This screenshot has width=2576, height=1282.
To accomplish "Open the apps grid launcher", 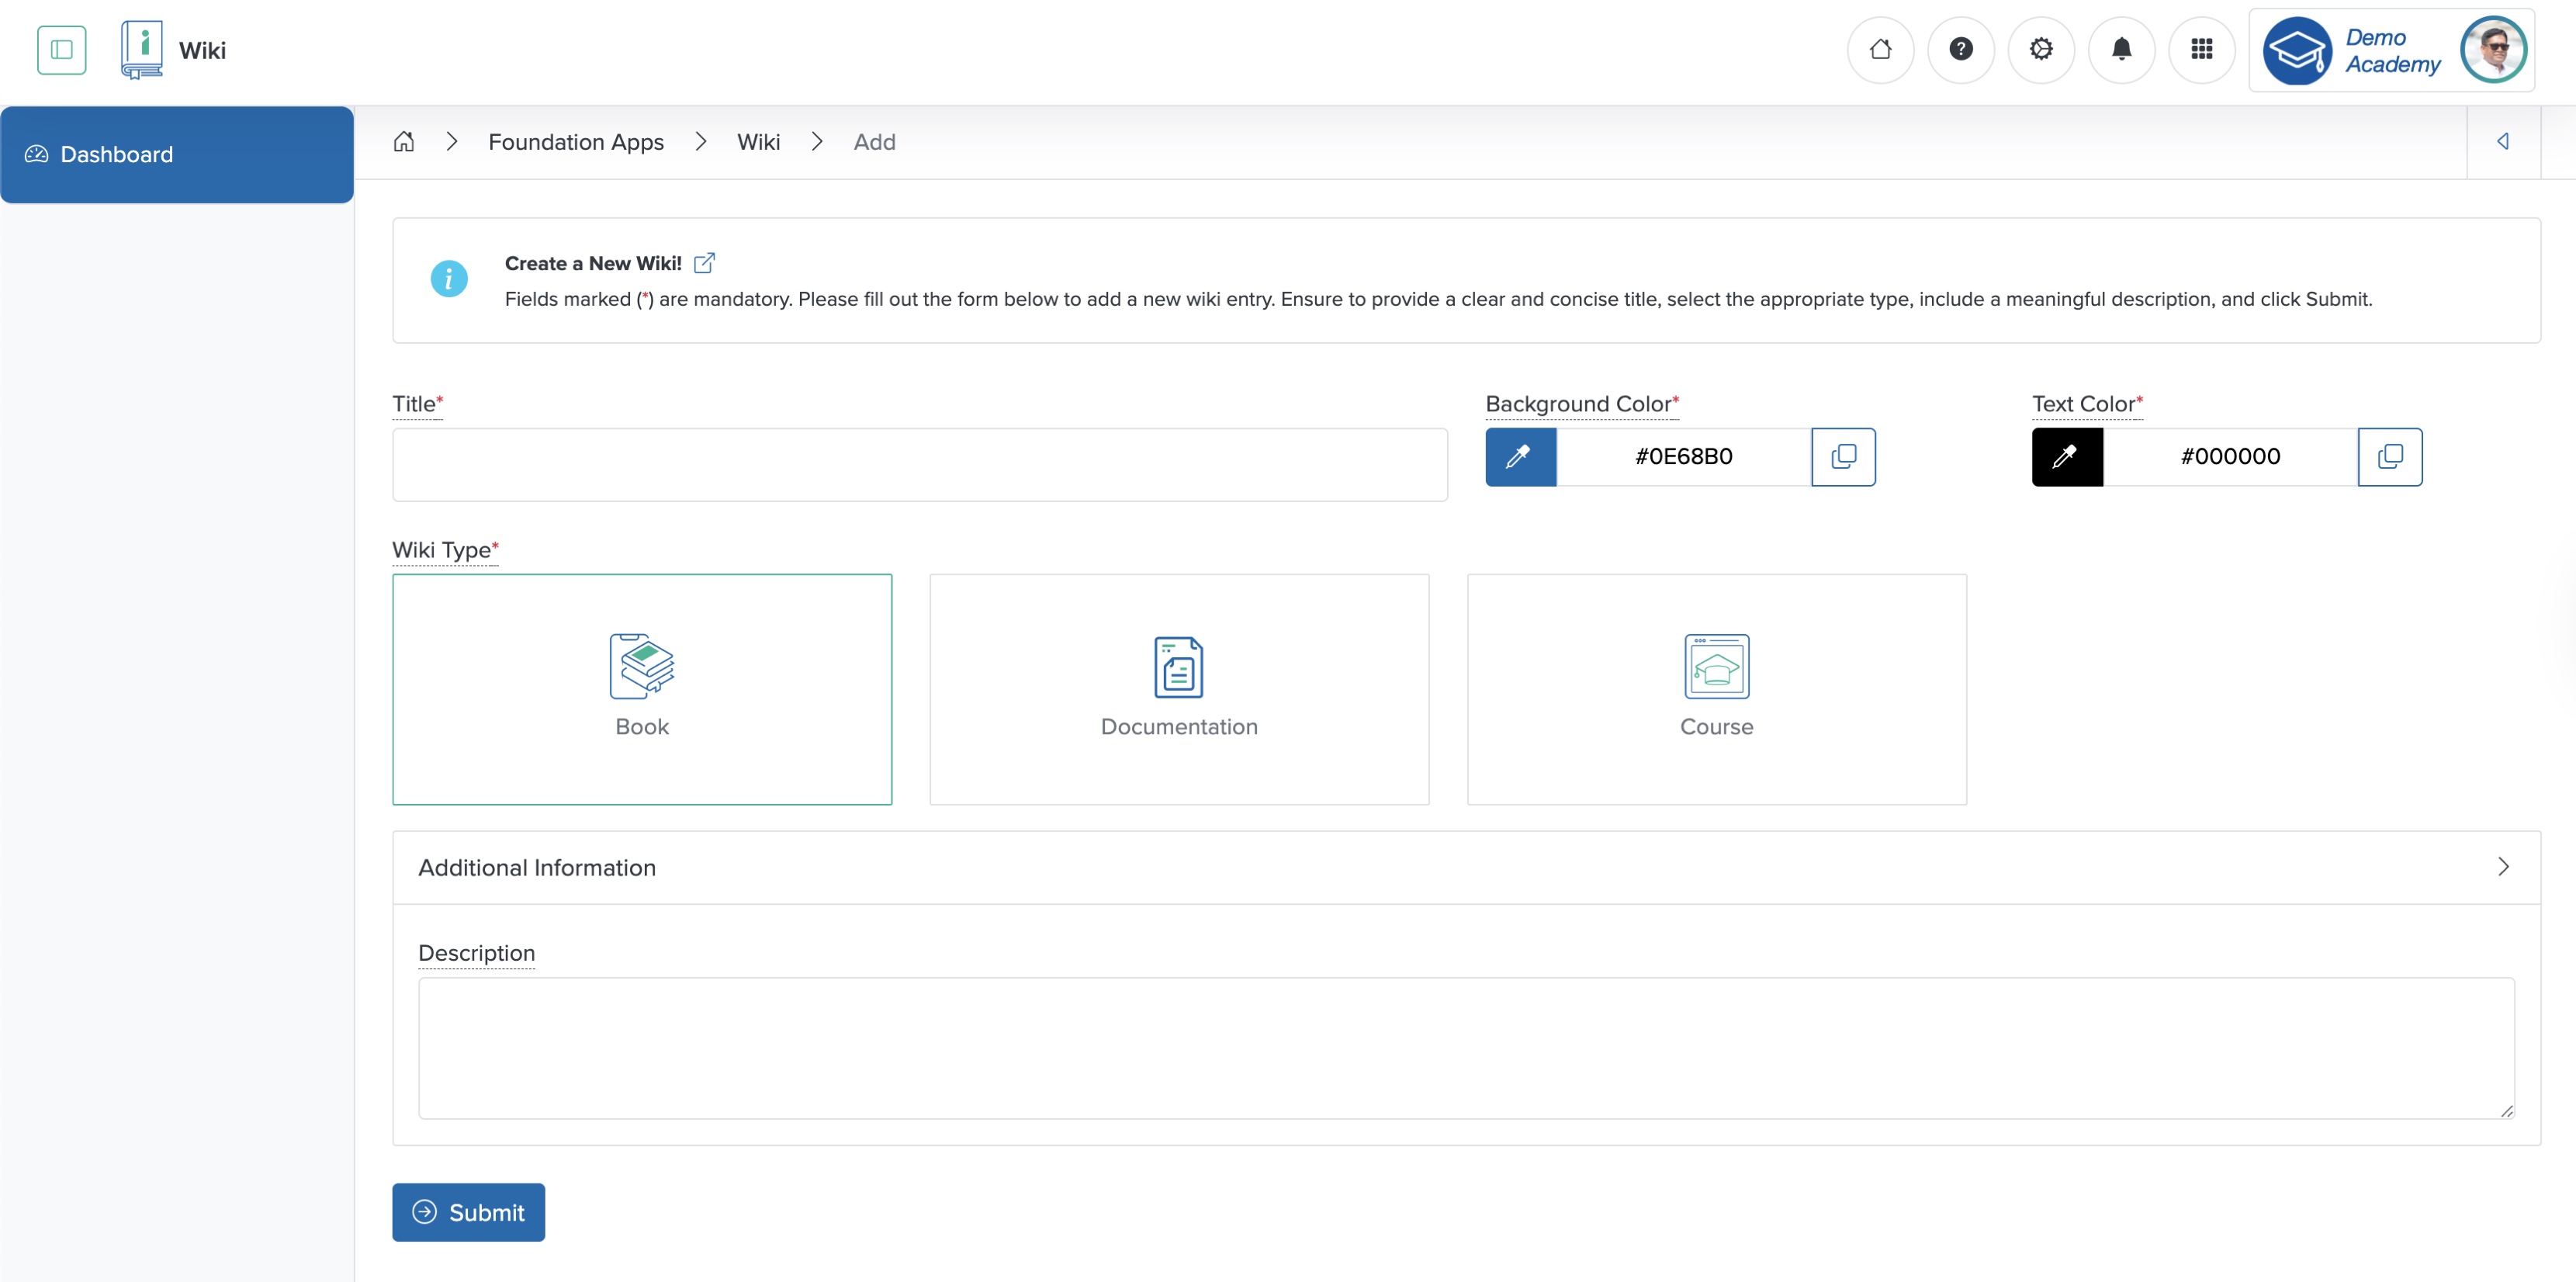I will (x=2202, y=49).
